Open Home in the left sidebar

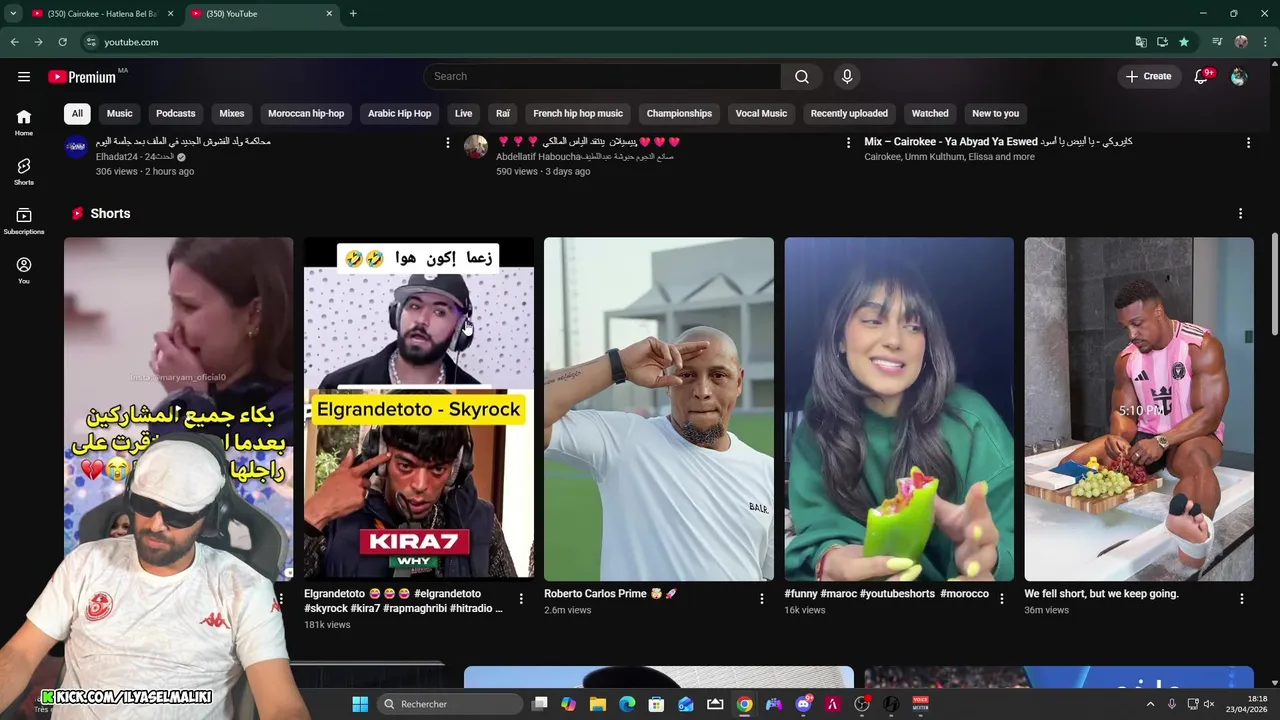[x=24, y=122]
